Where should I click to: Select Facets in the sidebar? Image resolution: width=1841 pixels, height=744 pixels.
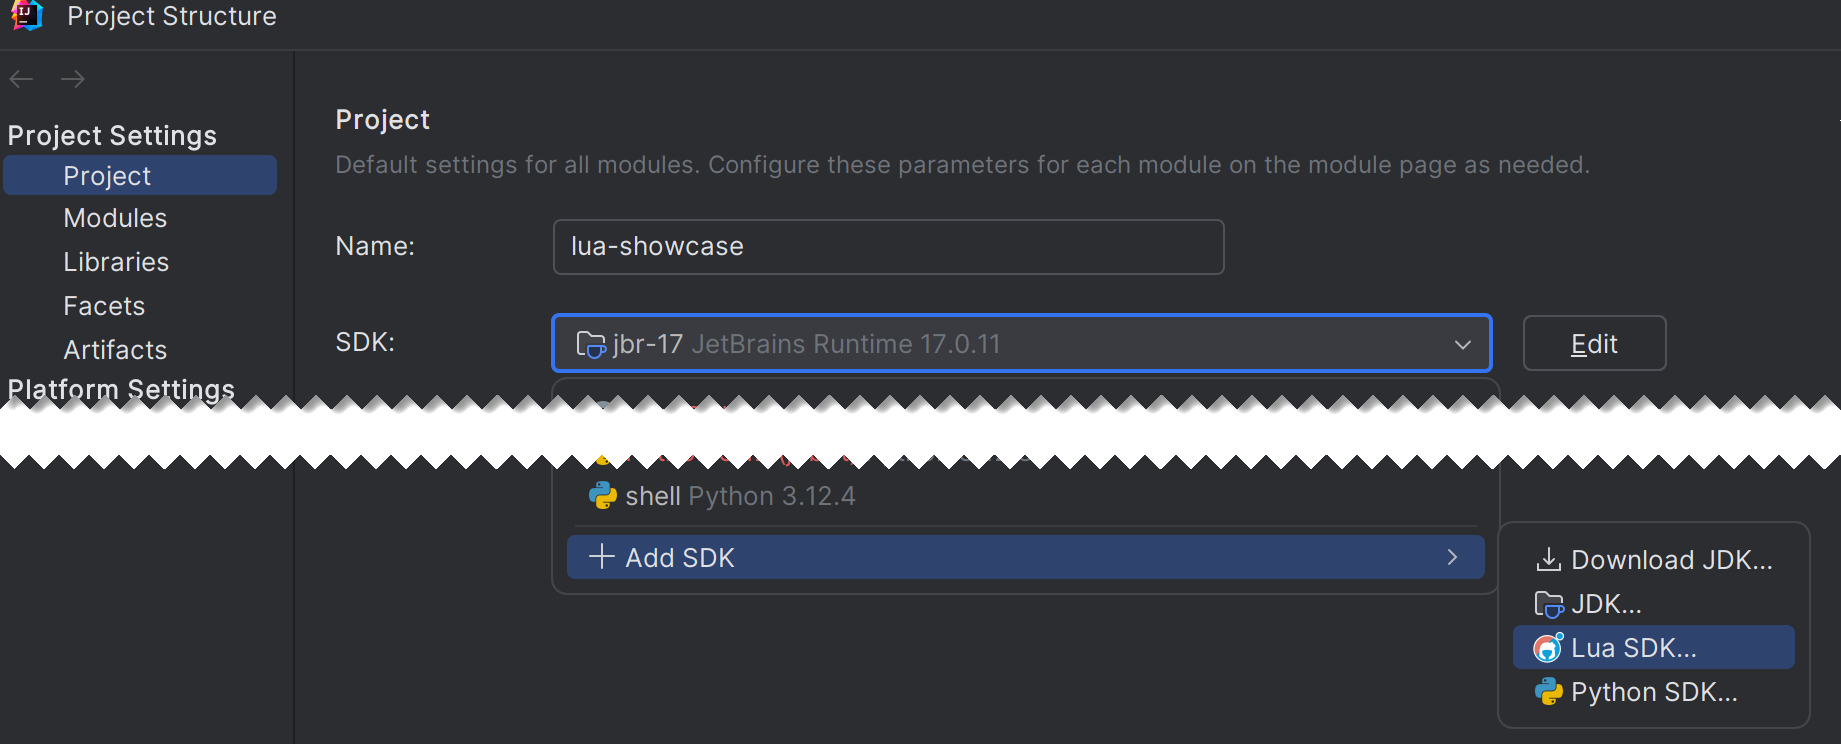tap(104, 306)
